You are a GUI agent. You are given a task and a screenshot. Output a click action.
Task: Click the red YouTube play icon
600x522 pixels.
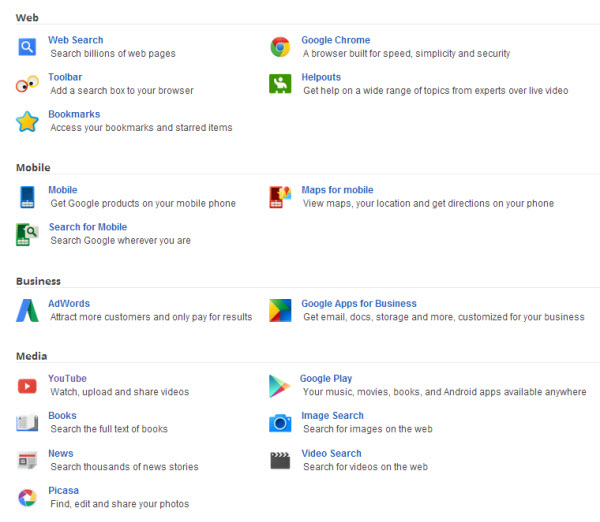pos(27,386)
